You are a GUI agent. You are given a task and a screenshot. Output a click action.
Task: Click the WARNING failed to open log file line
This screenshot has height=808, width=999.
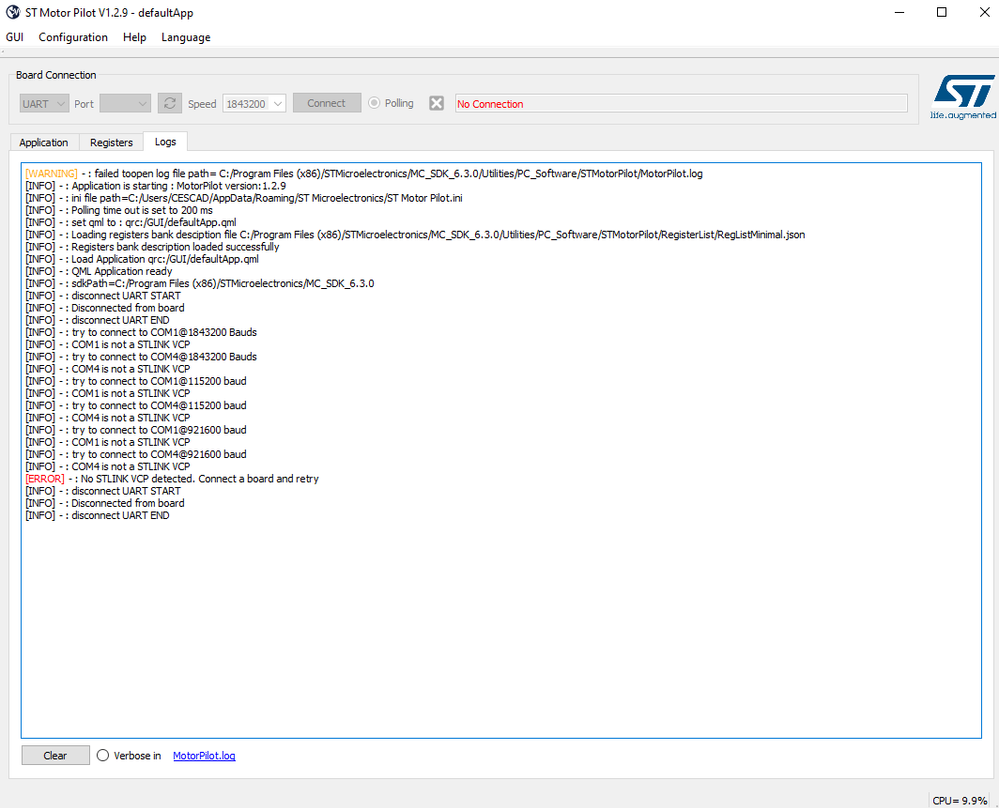pyautogui.click(x=364, y=173)
